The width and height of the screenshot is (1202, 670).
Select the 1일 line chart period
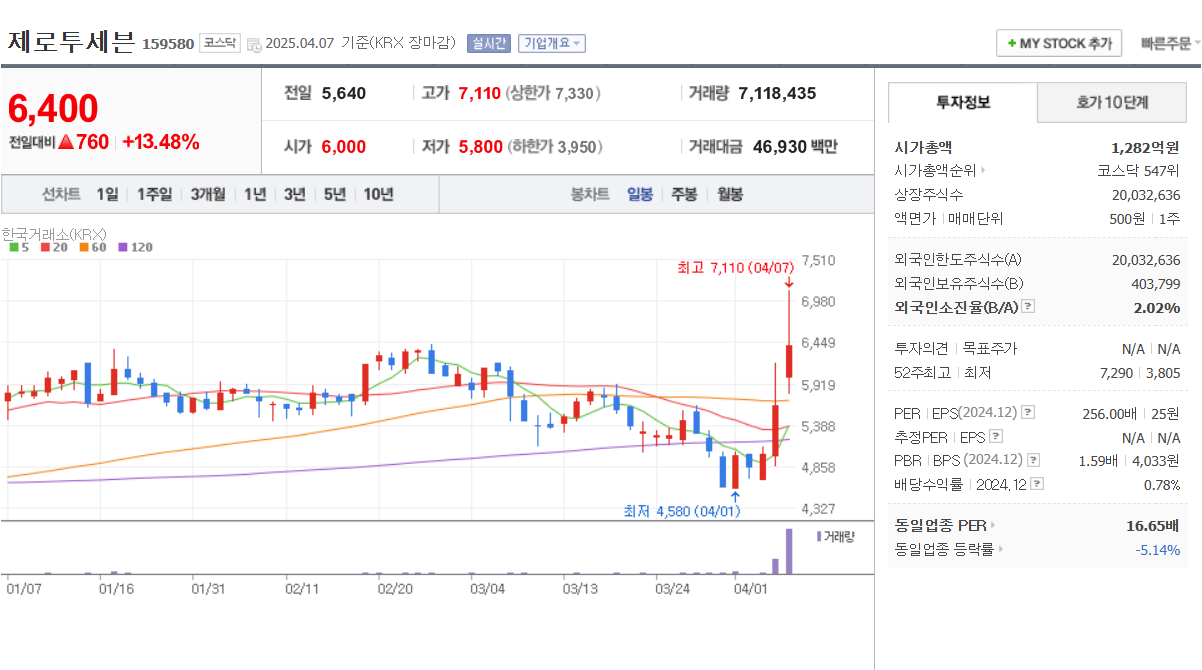coord(107,194)
